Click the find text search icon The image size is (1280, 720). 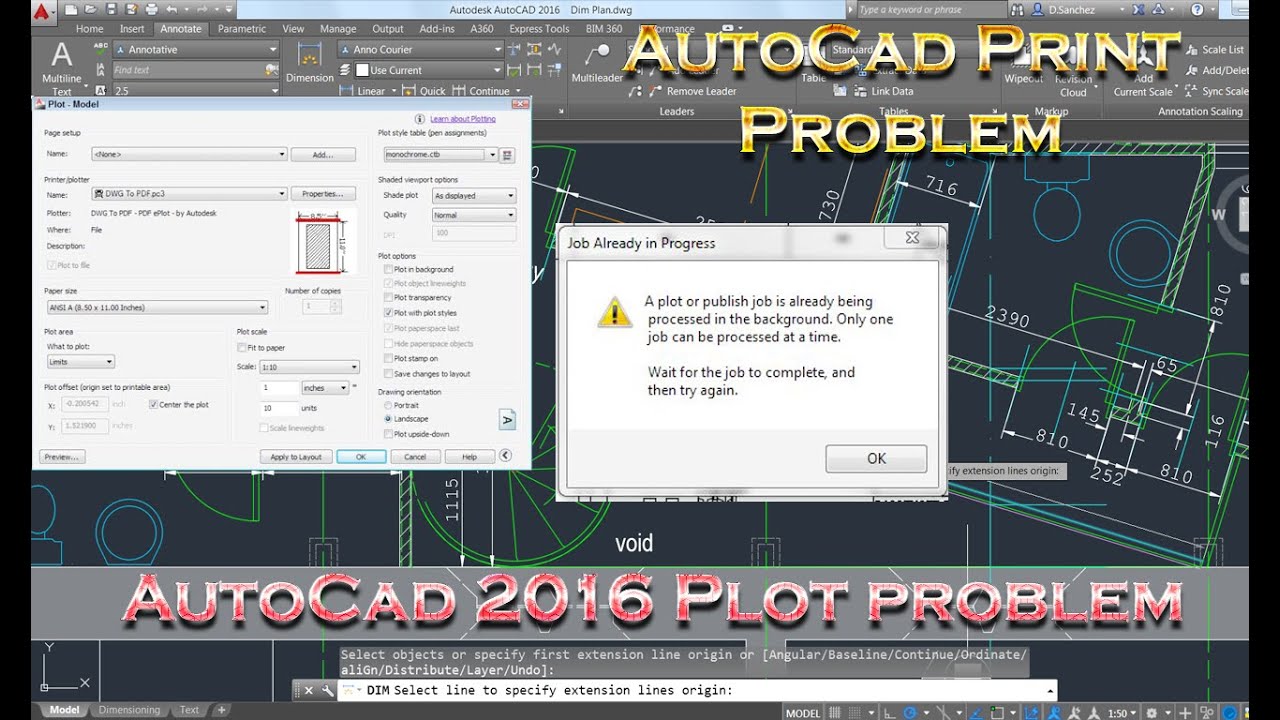click(272, 70)
